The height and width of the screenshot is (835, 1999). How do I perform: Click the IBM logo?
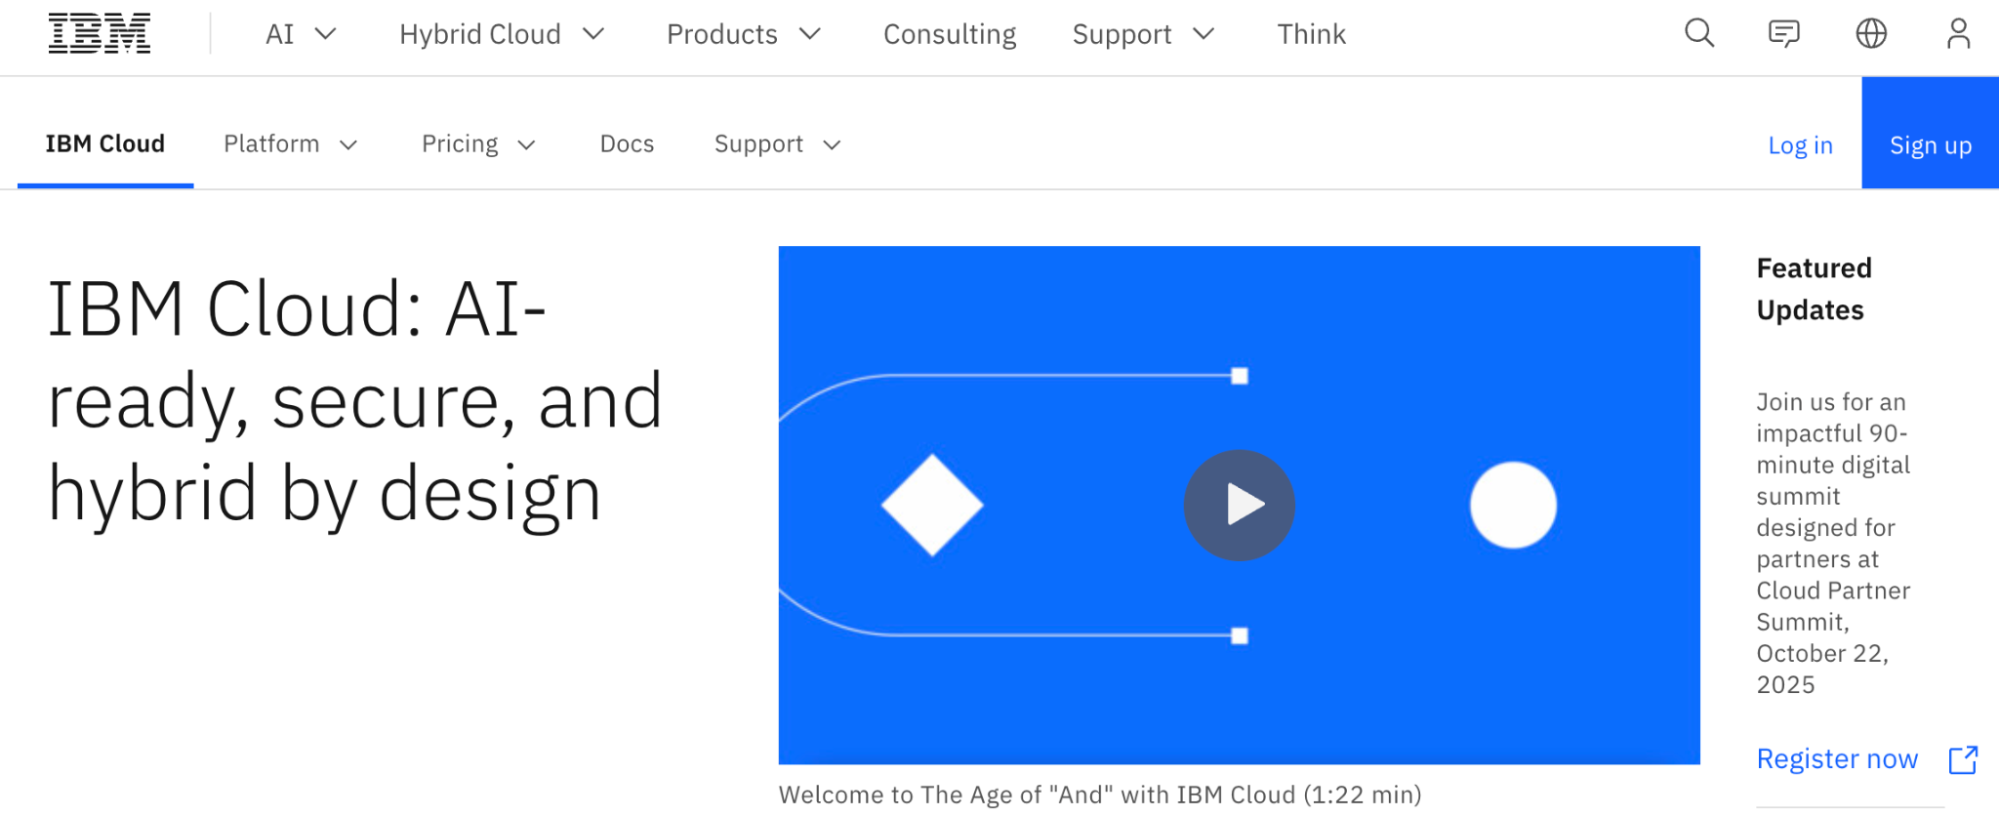tap(99, 34)
